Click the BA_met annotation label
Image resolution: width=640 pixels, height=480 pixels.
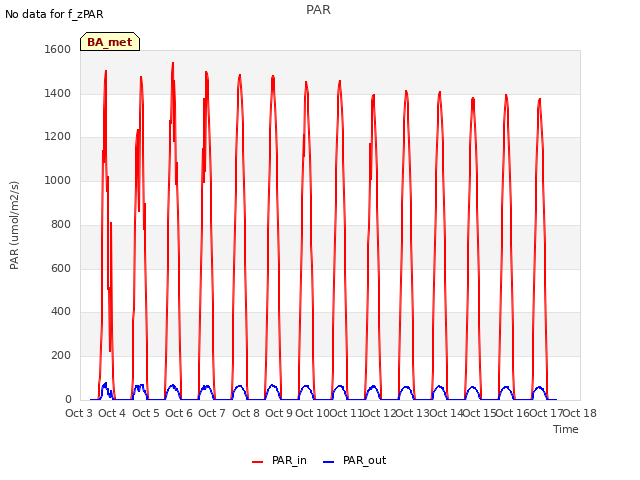(110, 42)
